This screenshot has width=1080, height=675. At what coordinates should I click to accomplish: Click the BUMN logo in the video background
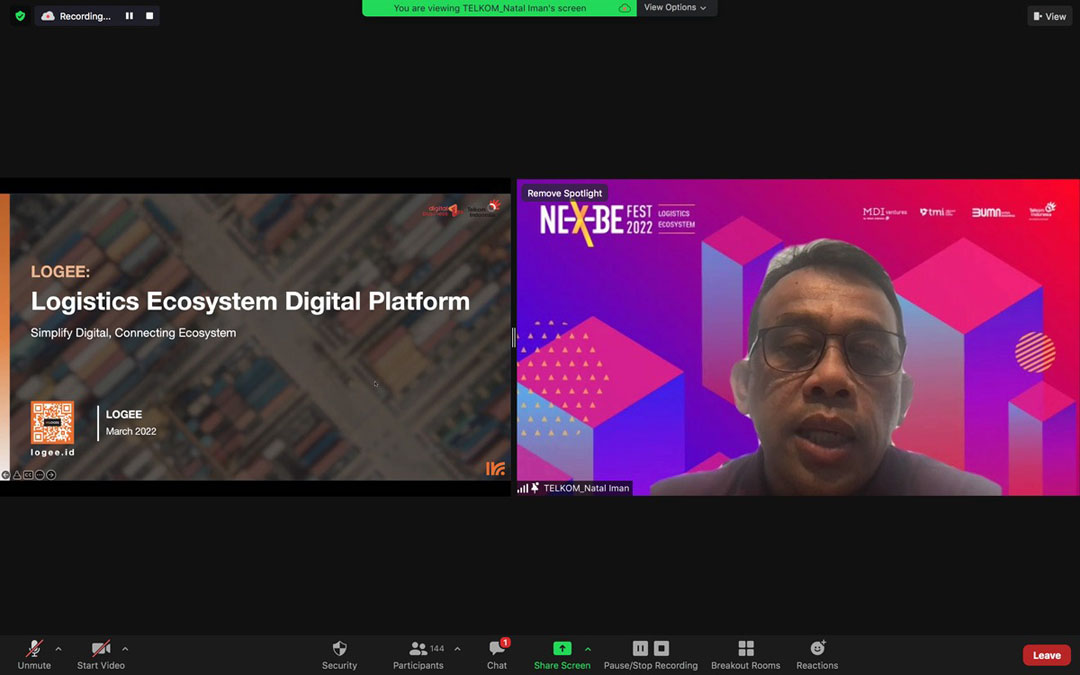[993, 213]
